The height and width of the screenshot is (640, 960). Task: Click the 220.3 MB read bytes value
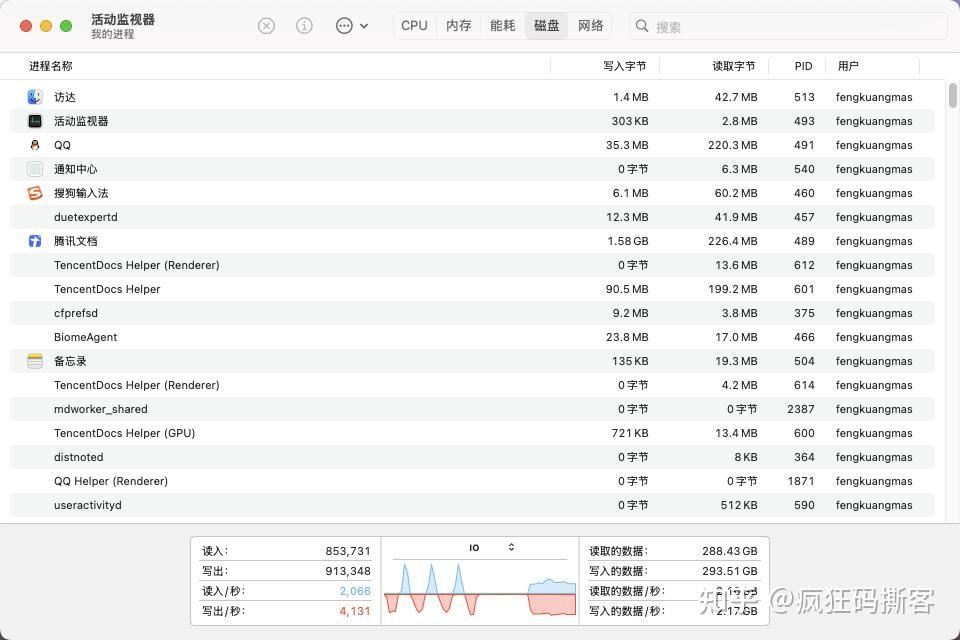[732, 145]
